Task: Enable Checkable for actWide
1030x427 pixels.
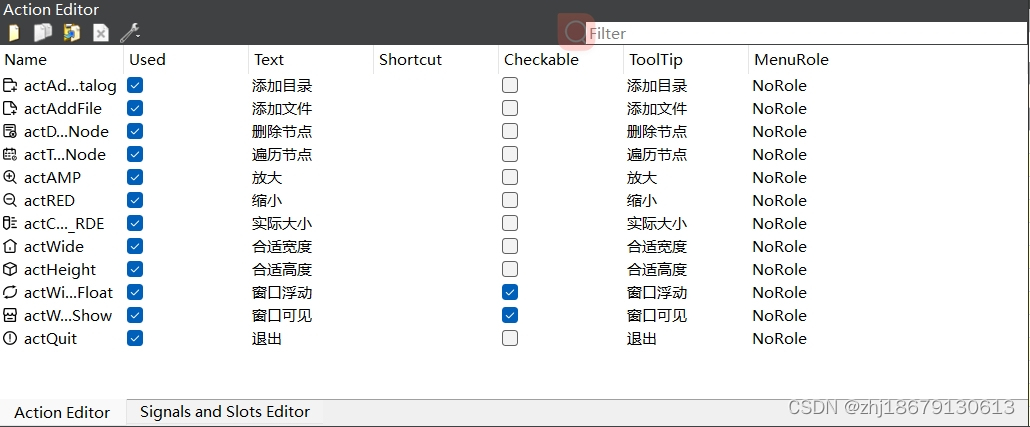Action: [510, 246]
